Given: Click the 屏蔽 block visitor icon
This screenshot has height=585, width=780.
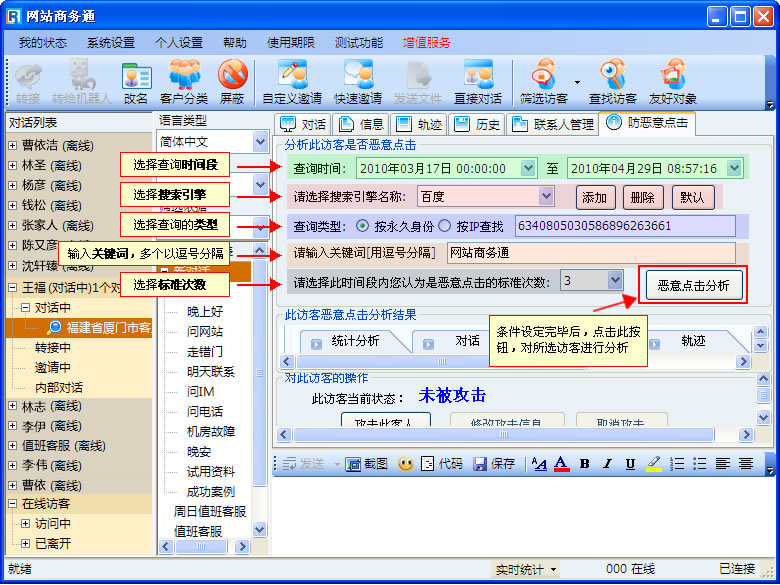Looking at the screenshot, I should point(232,82).
